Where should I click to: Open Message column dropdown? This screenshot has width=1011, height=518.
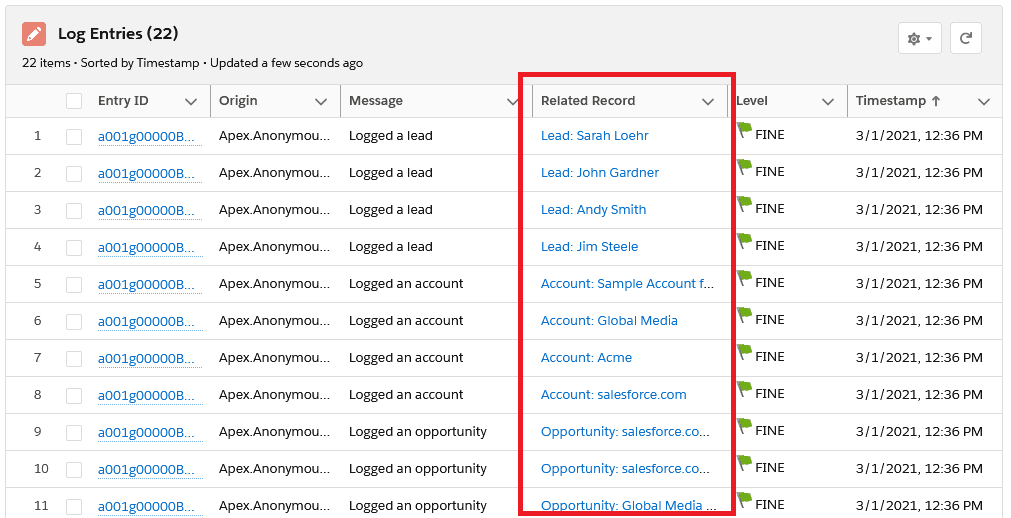tap(513, 101)
